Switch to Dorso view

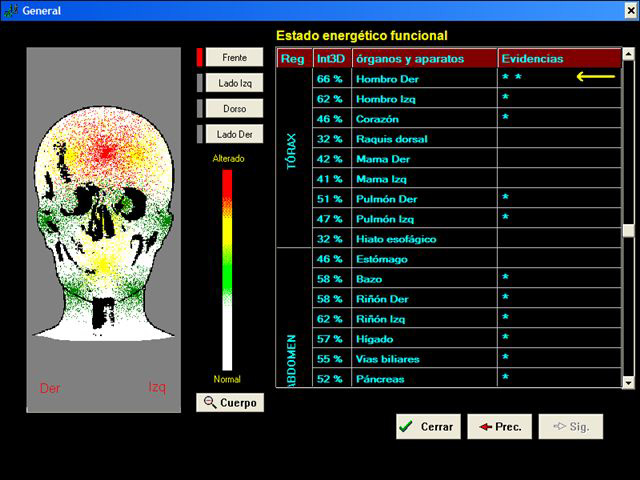234,108
